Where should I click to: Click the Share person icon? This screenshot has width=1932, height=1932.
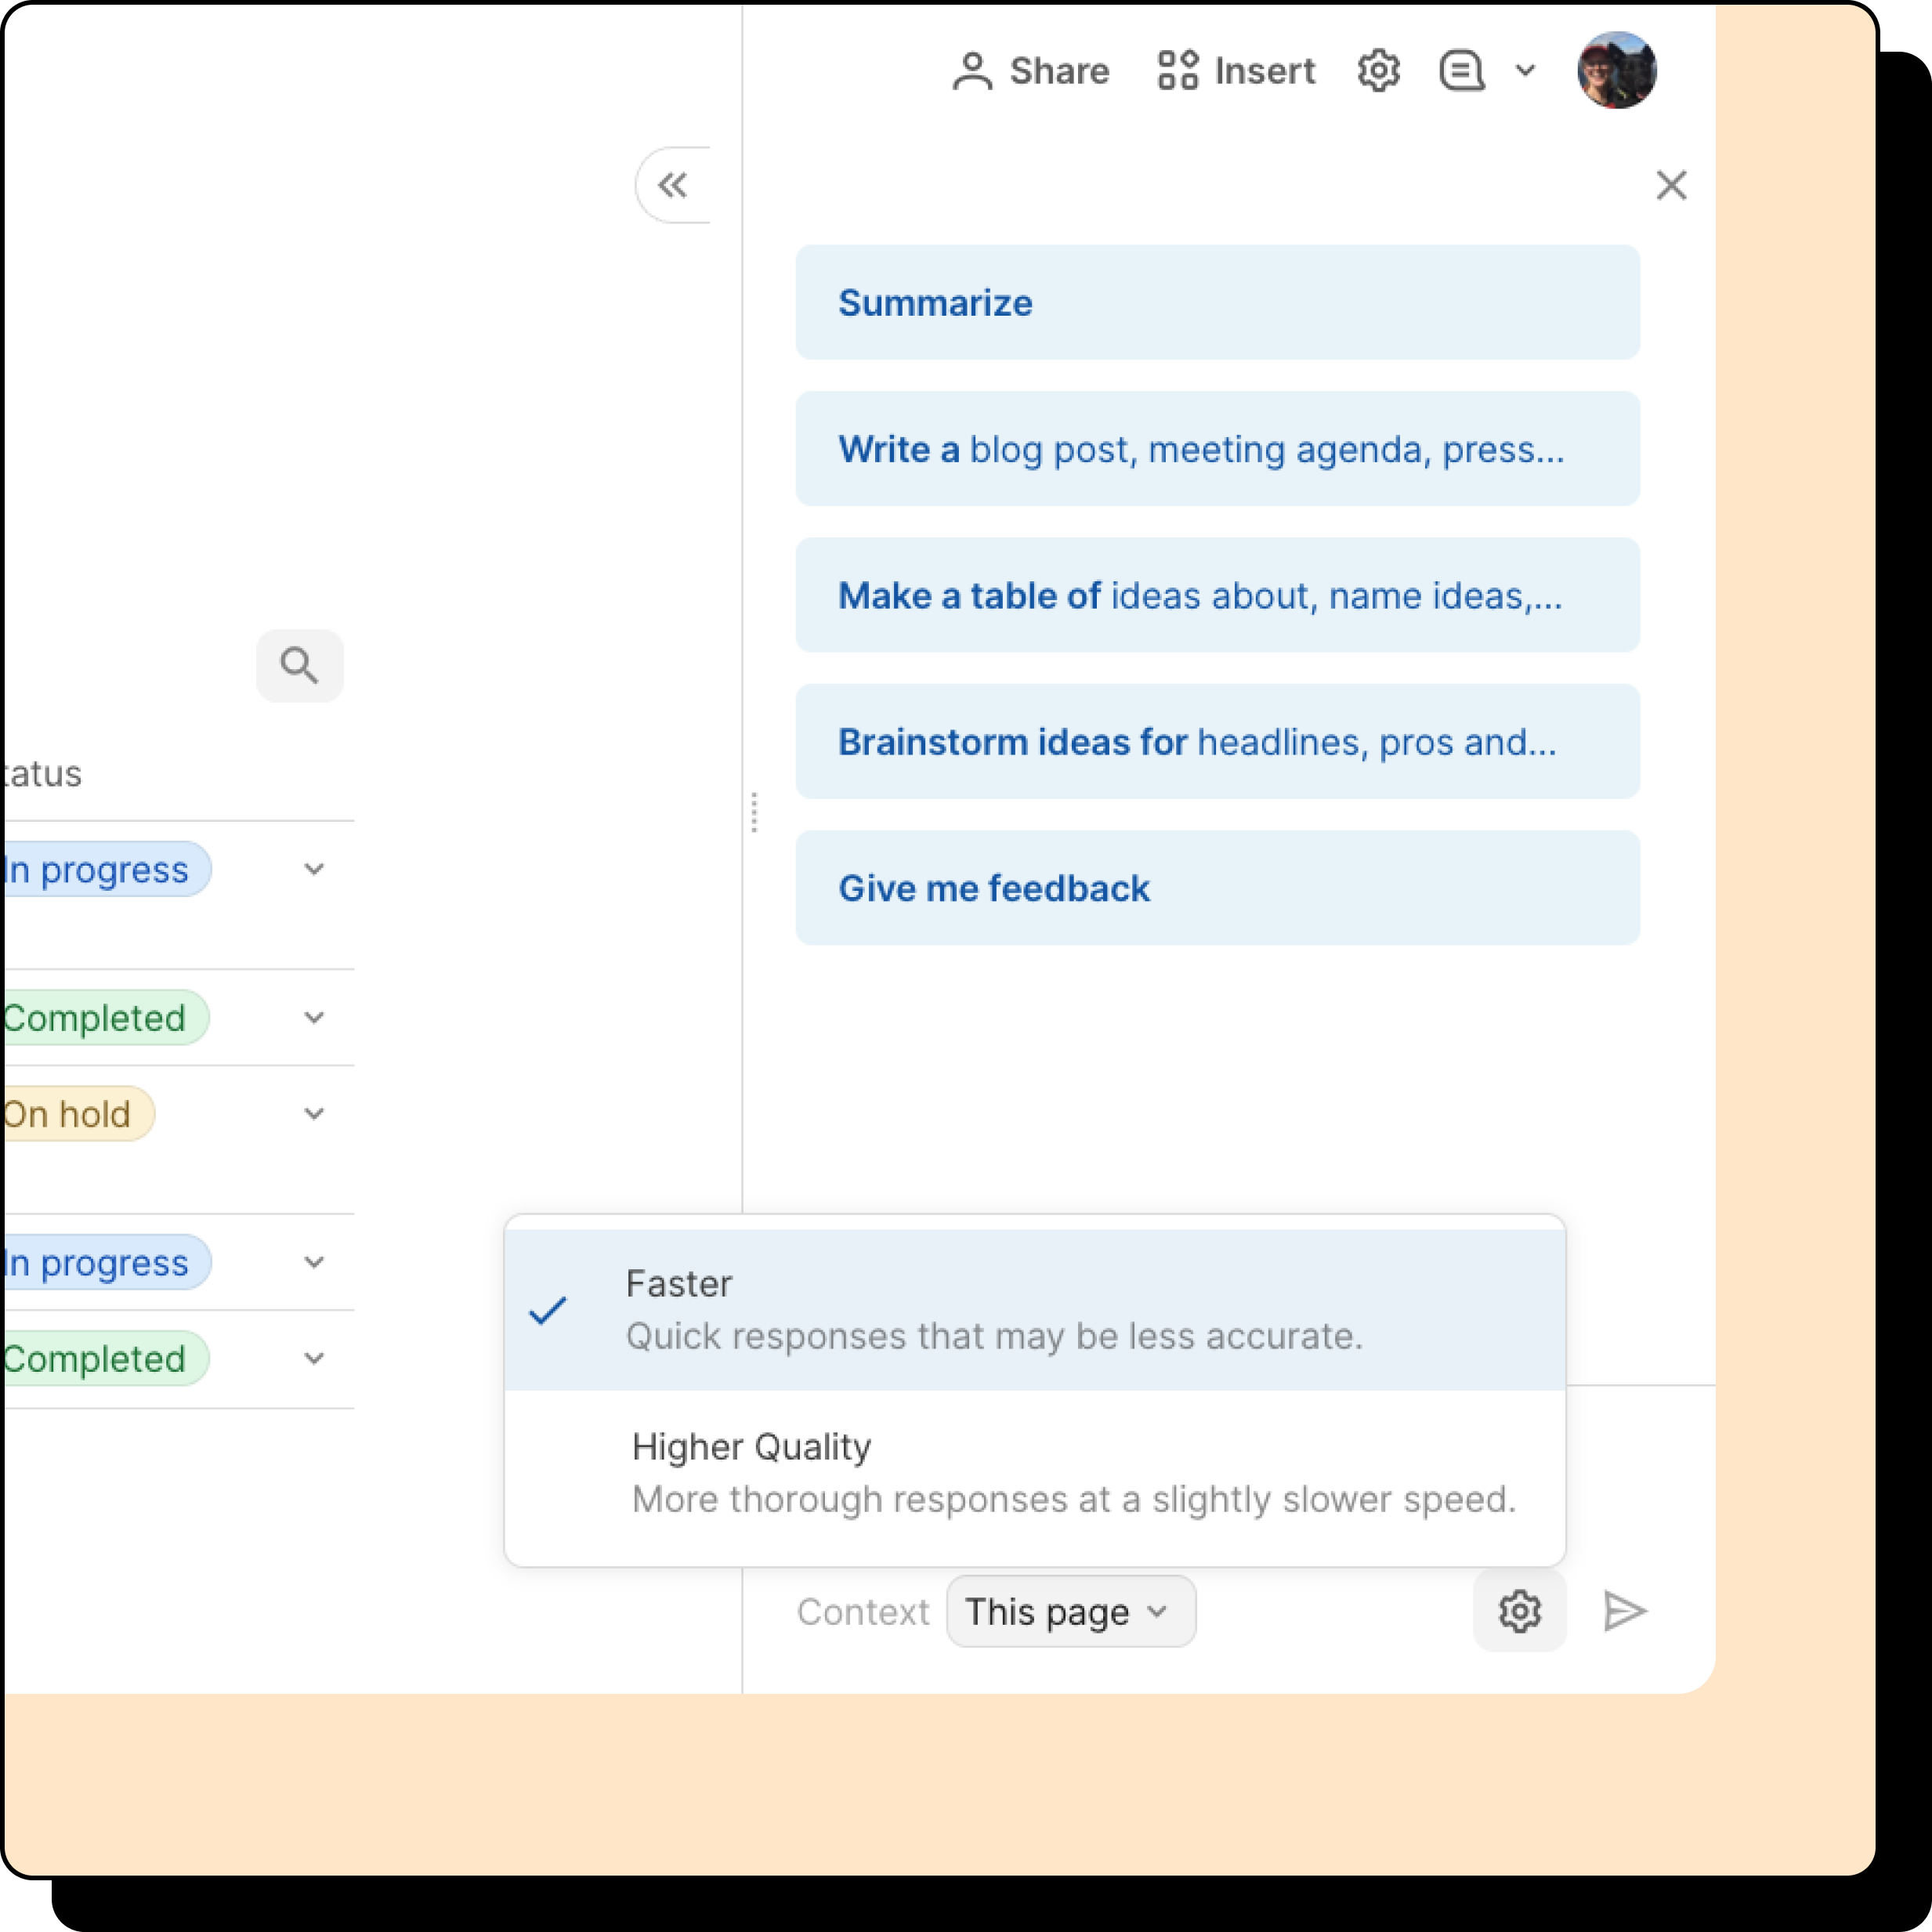(971, 71)
